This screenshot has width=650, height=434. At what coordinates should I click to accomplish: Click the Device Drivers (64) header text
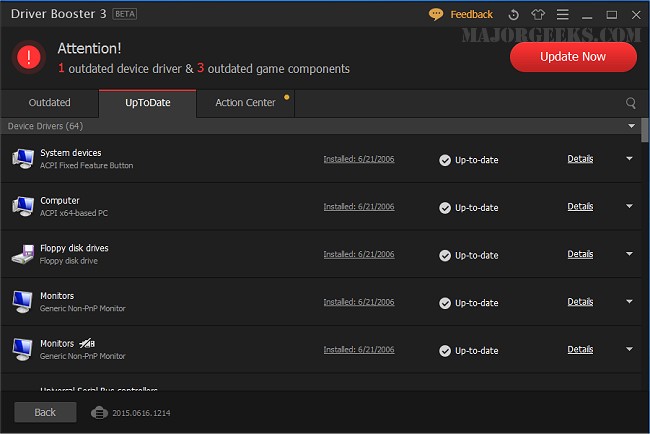(x=45, y=126)
